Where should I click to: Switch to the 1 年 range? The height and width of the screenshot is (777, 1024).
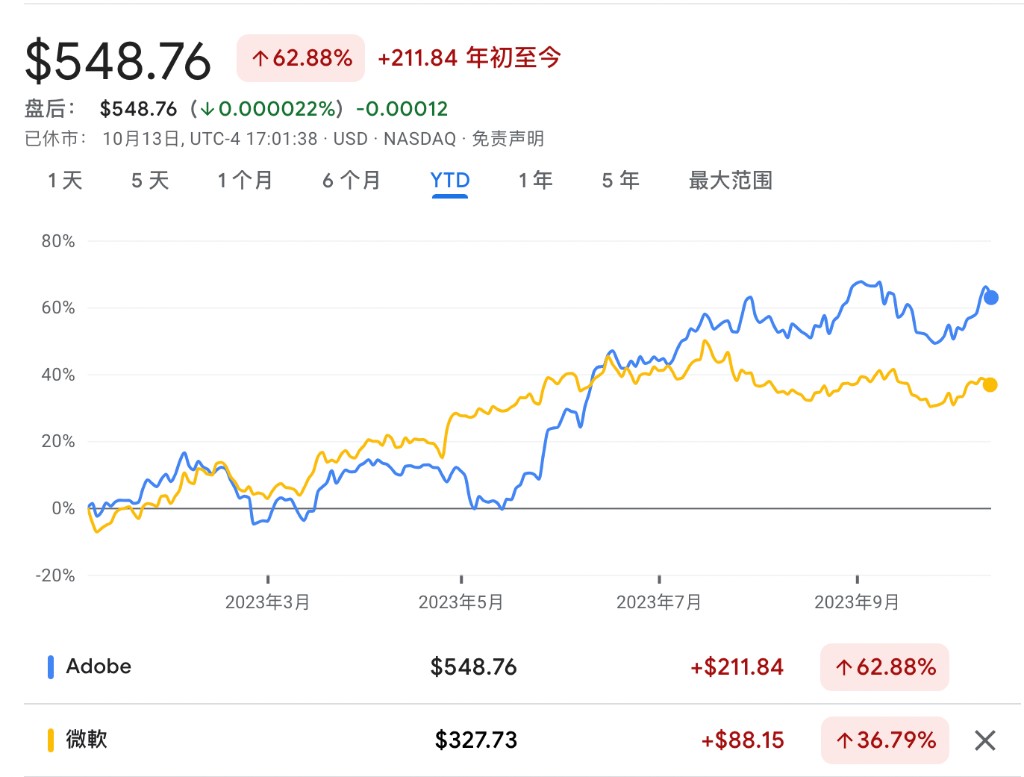535,181
